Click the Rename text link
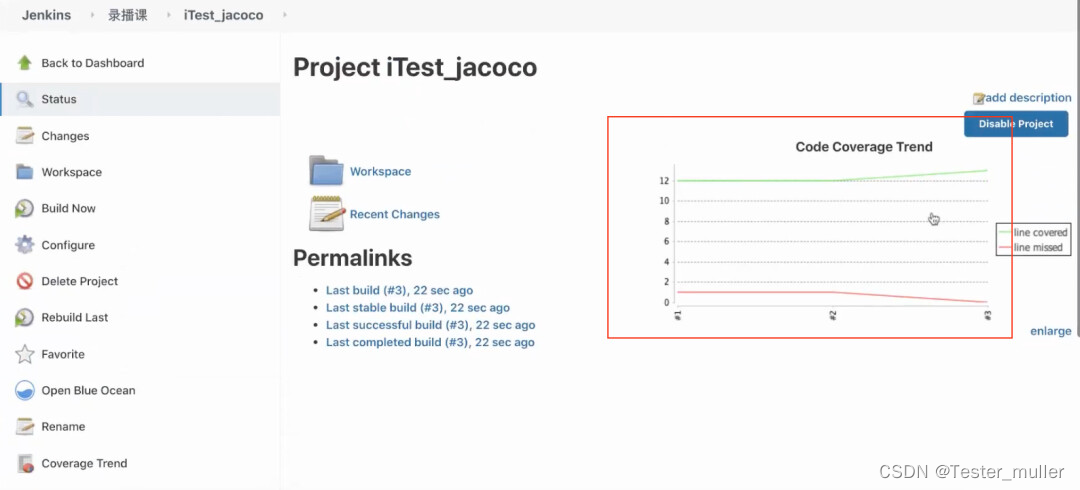 (63, 427)
